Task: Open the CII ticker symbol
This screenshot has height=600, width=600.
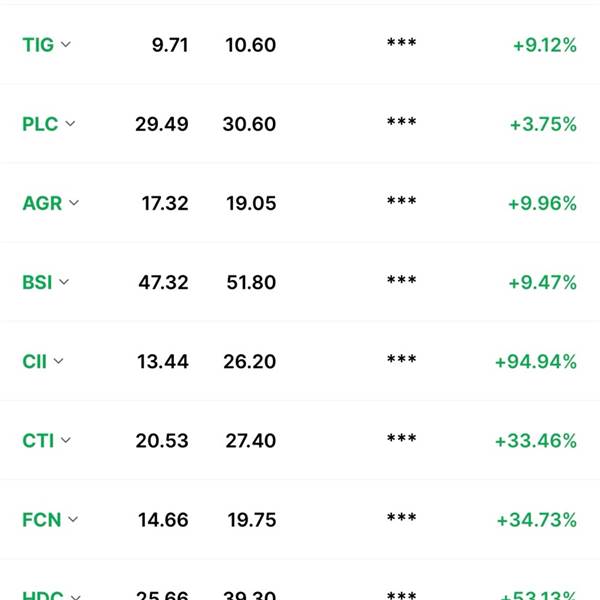Action: (34, 362)
